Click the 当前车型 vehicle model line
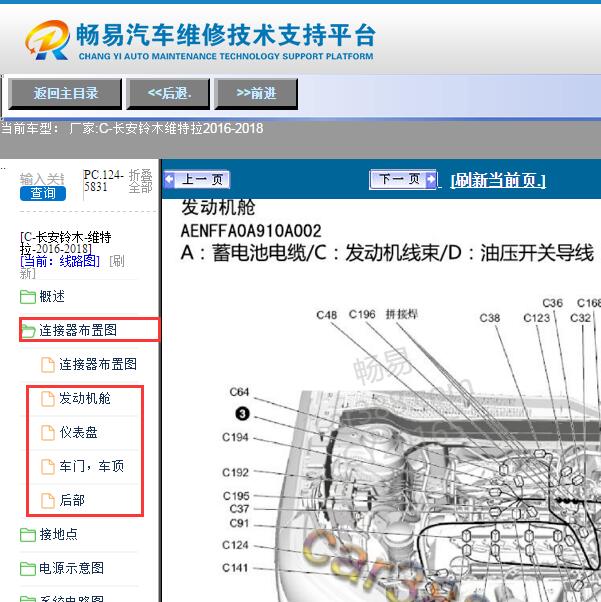 132,128
